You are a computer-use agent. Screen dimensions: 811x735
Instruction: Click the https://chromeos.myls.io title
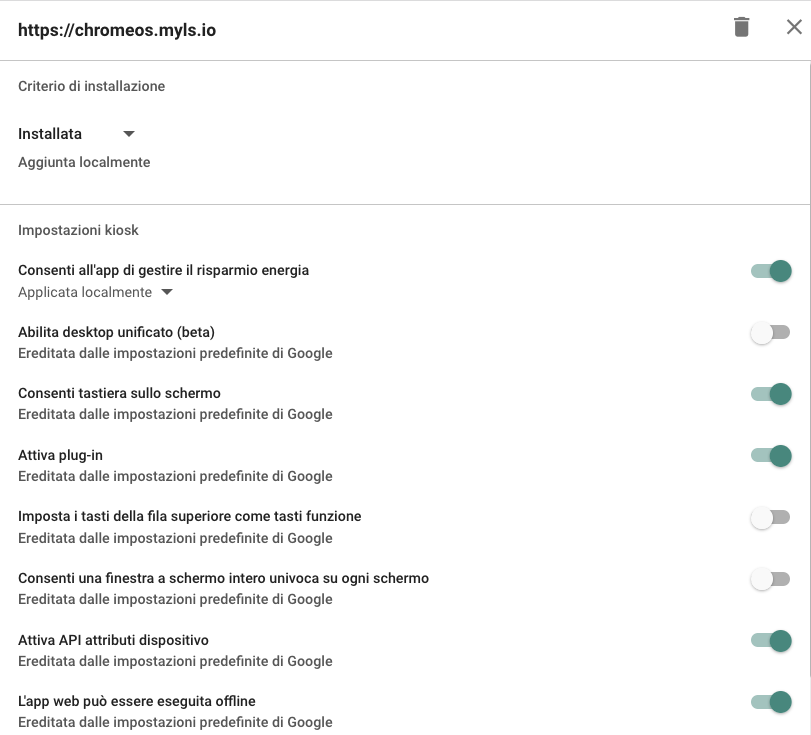click(x=117, y=30)
